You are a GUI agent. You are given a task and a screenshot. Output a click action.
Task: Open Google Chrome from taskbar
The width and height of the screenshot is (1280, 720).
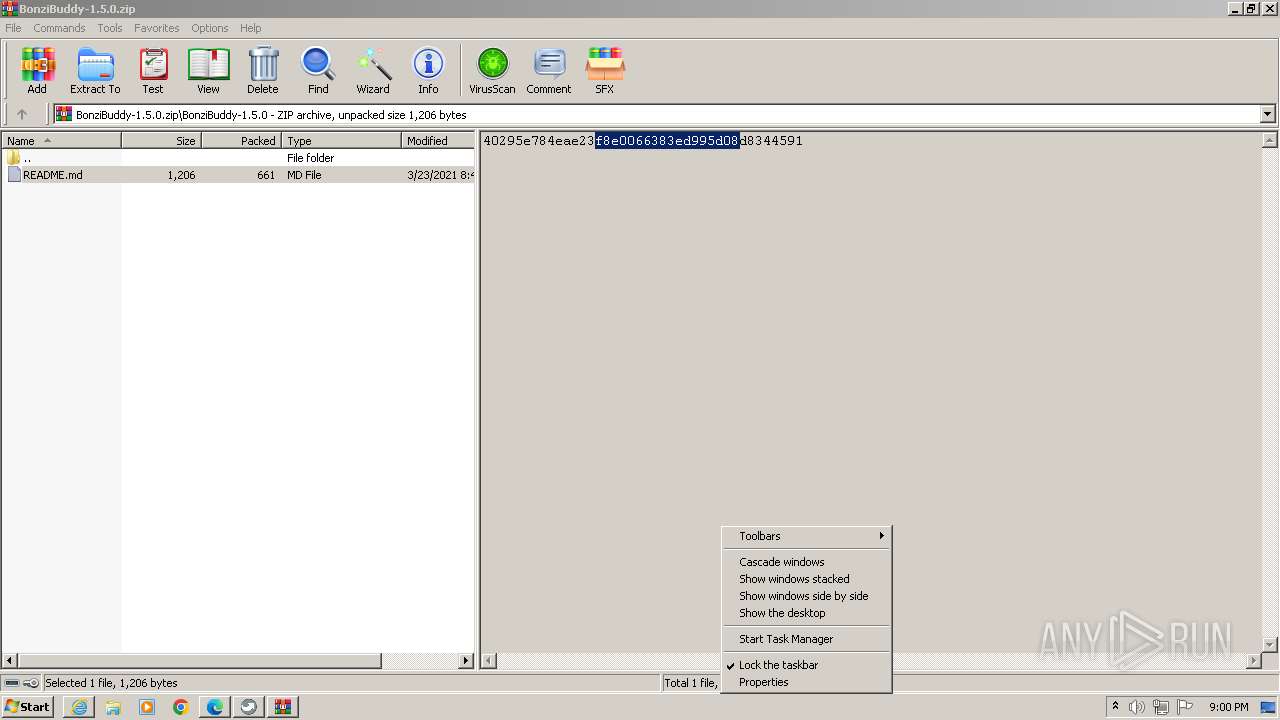coord(181,707)
